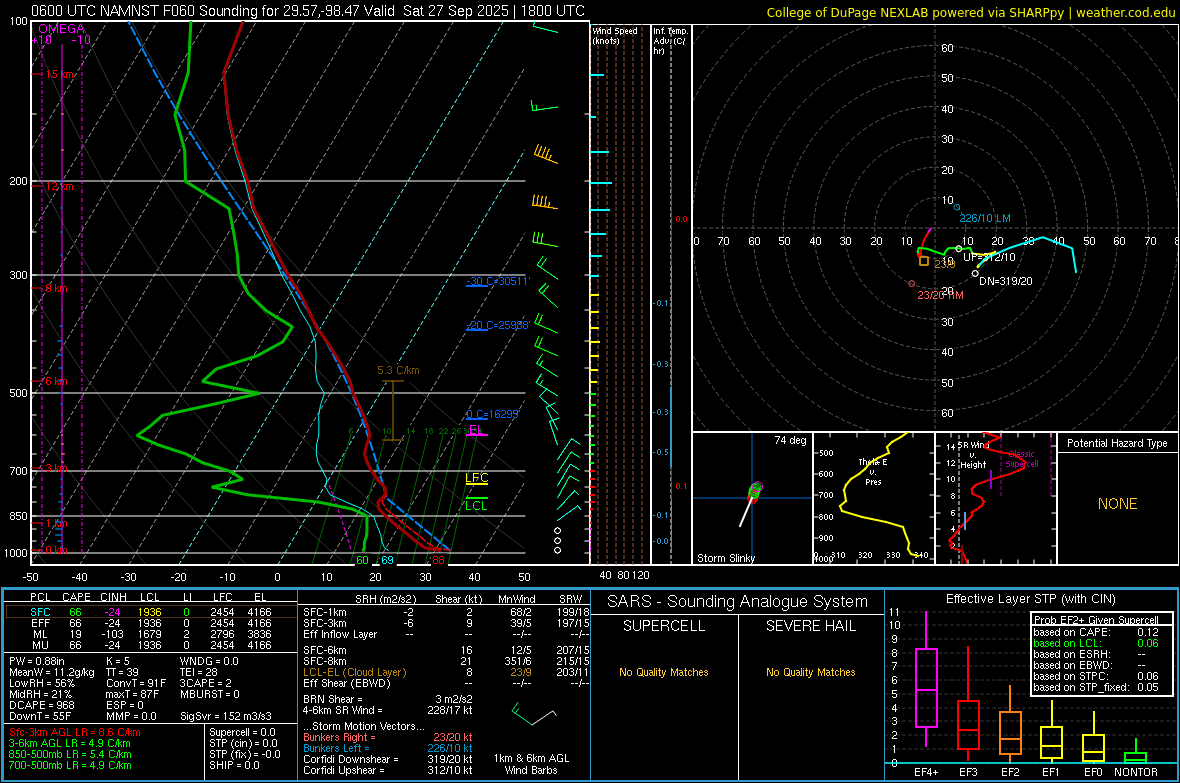Click the Potential Hazard Type header
This screenshot has width=1180, height=783.
click(1117, 443)
